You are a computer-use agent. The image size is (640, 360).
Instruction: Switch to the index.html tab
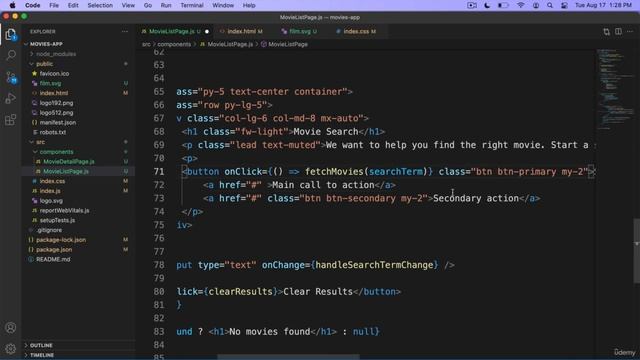pyautogui.click(x=241, y=31)
